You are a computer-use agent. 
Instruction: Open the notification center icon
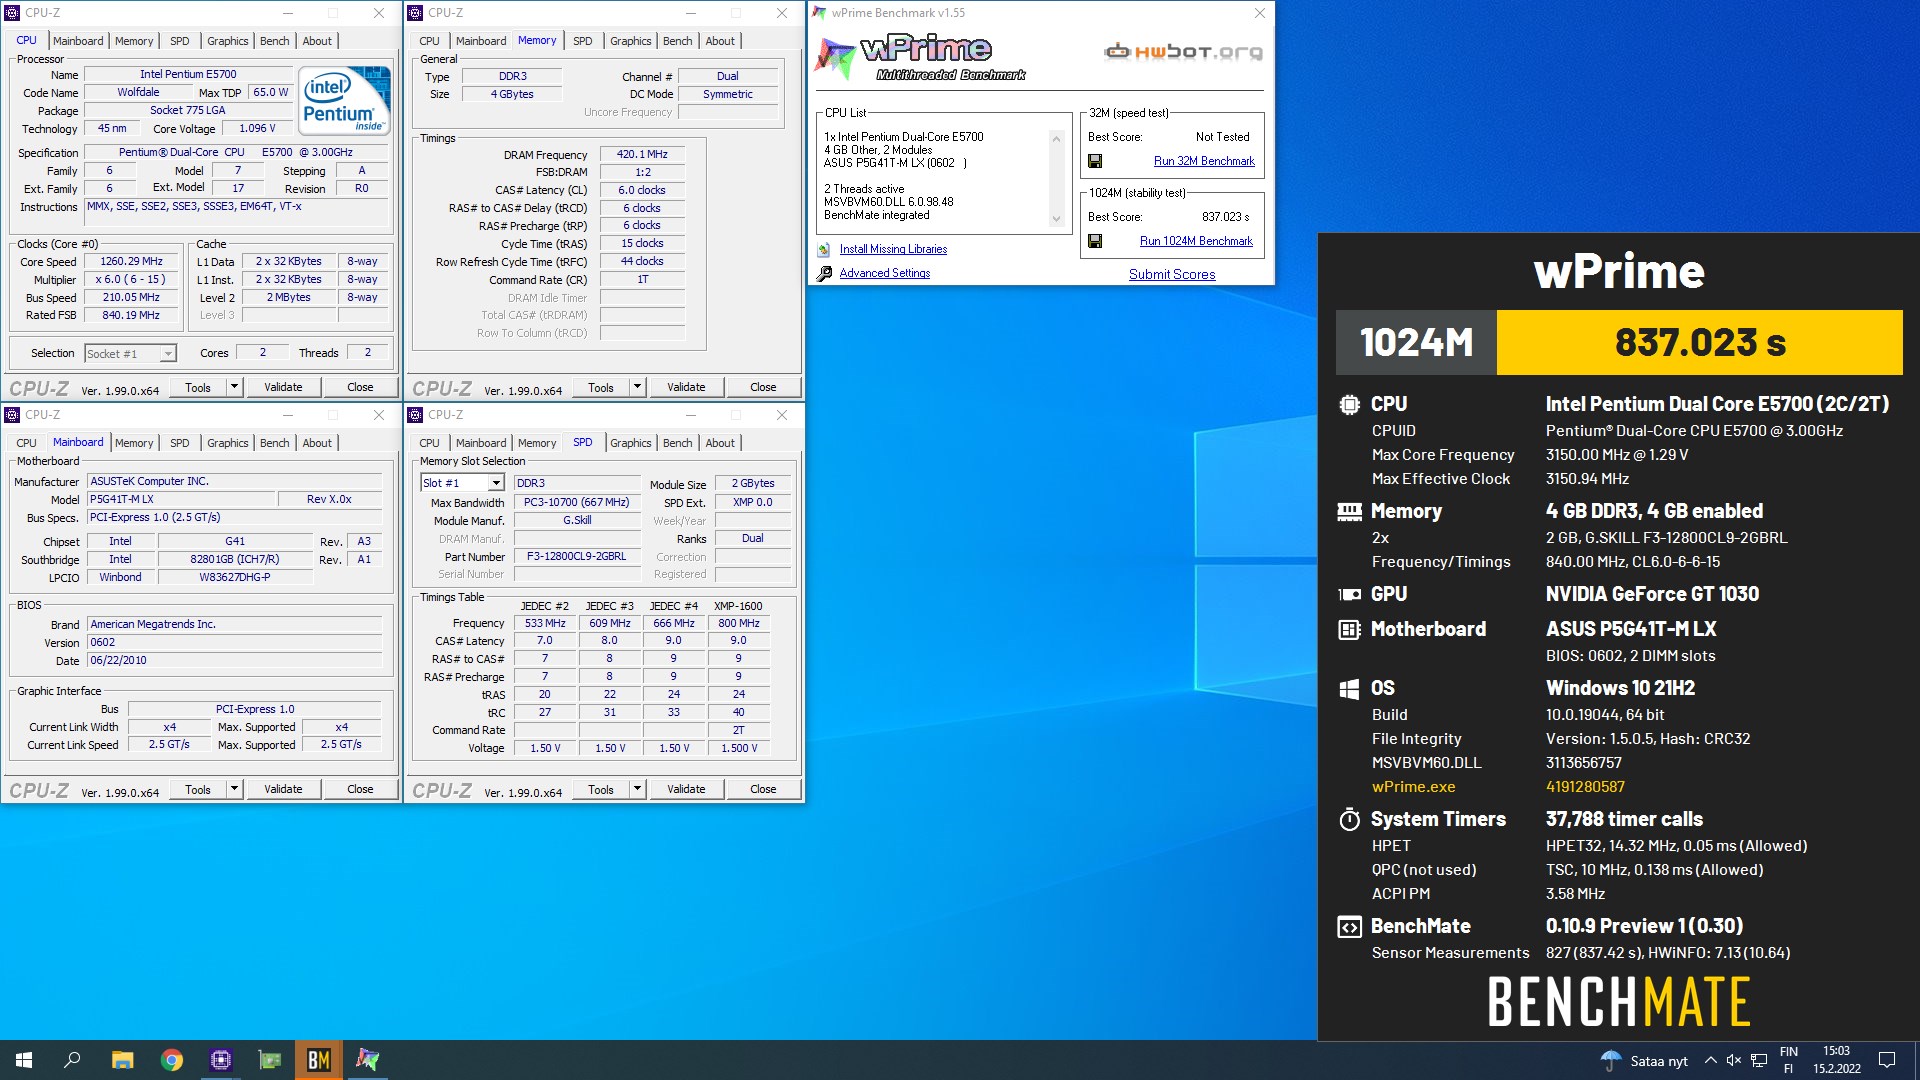(1887, 1060)
